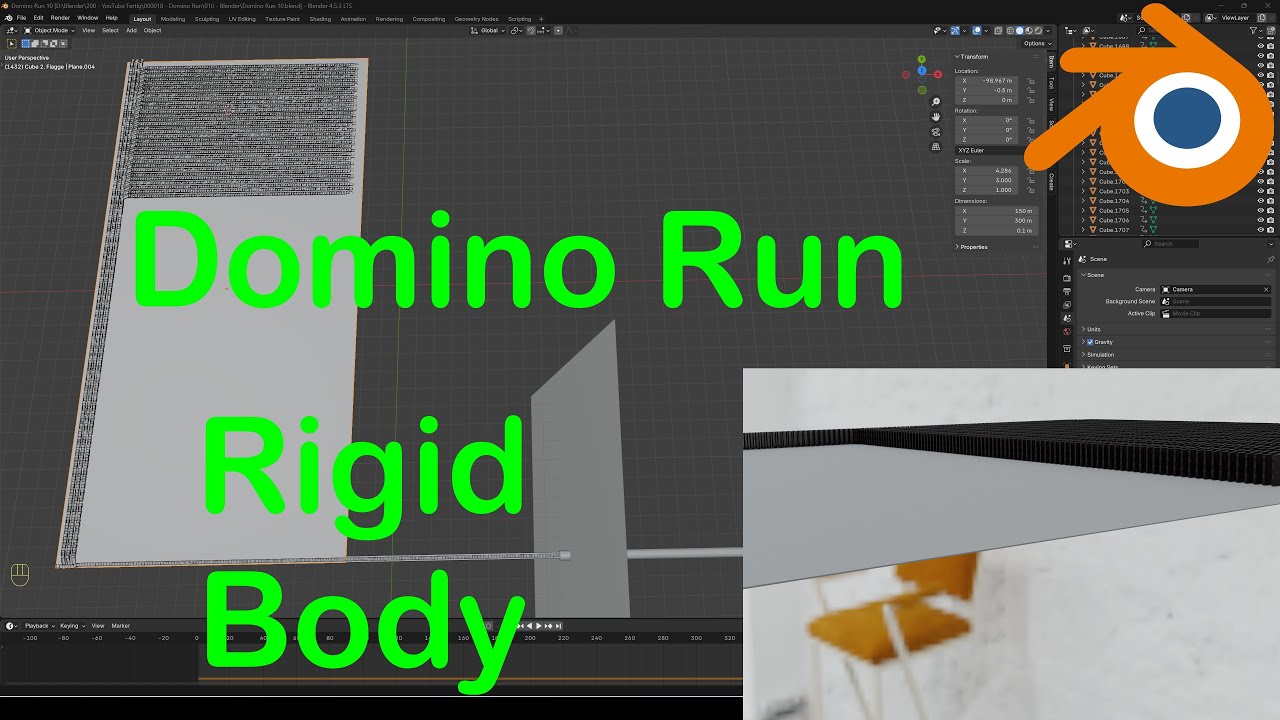Viewport: 1280px width, 720px height.
Task: Open the Render properties tab icon
Action: (1067, 277)
